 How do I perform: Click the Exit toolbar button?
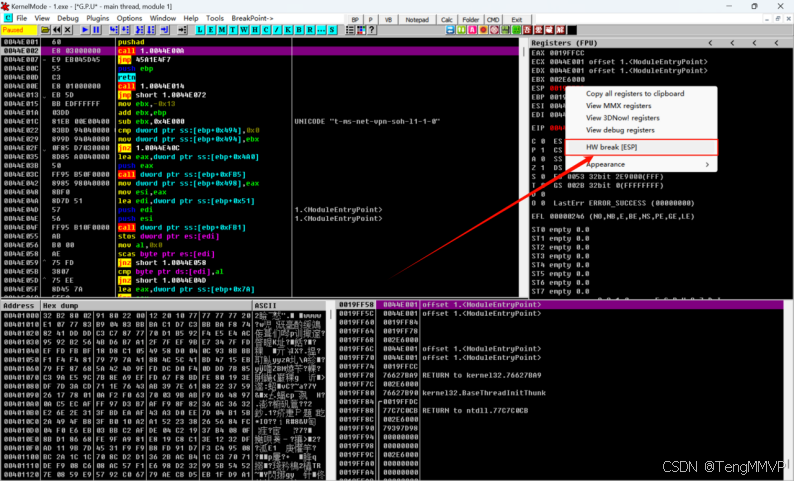point(517,20)
